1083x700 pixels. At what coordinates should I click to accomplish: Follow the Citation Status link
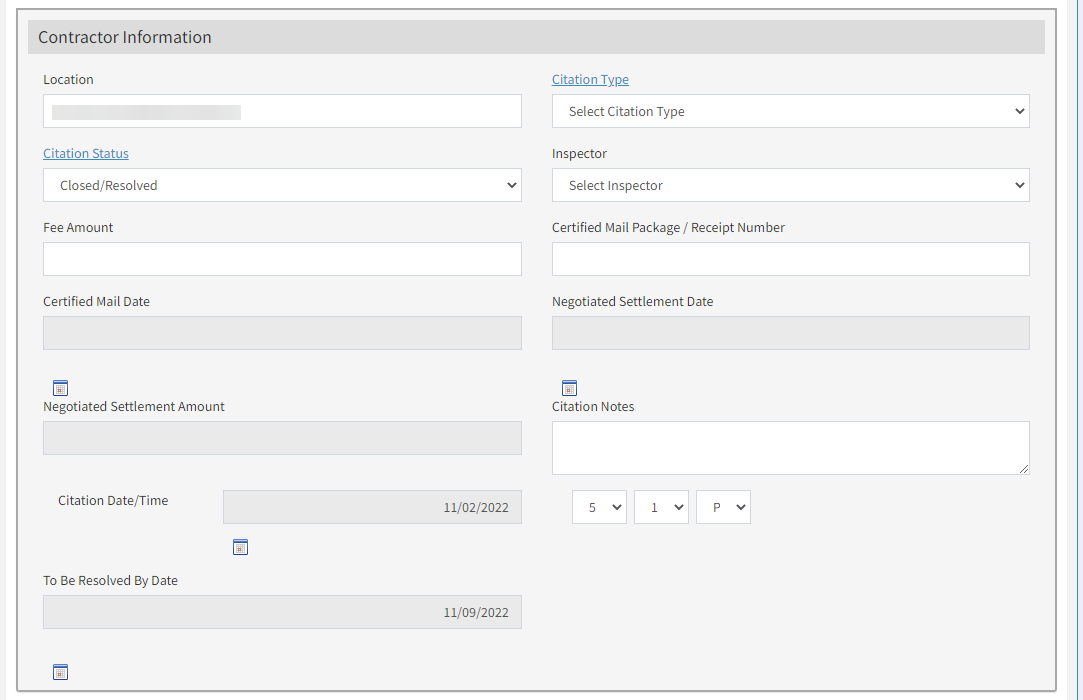pos(86,153)
